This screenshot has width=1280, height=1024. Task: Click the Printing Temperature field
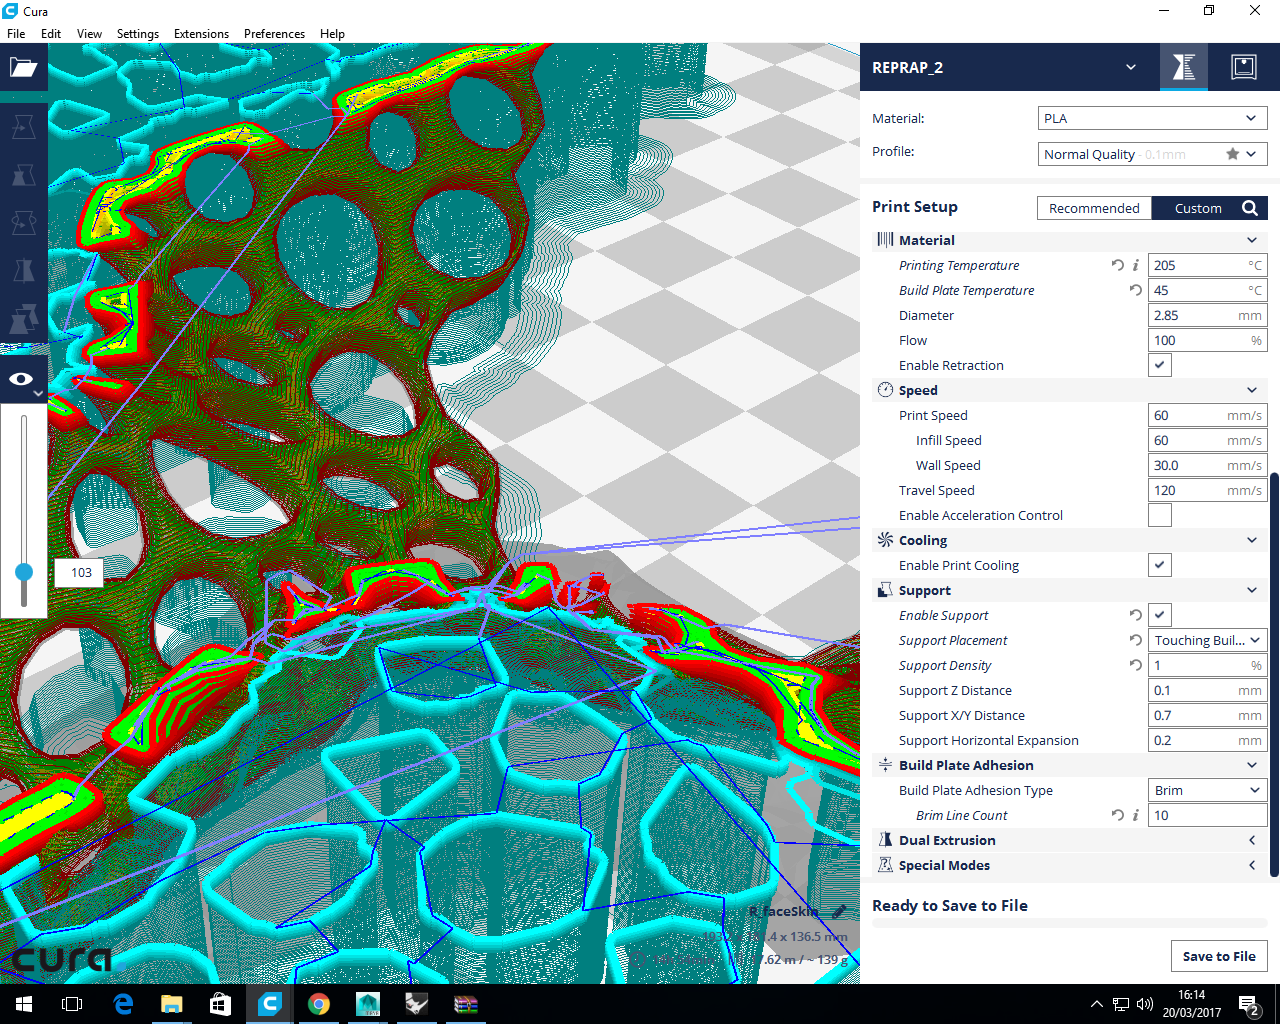pyautogui.click(x=1208, y=265)
